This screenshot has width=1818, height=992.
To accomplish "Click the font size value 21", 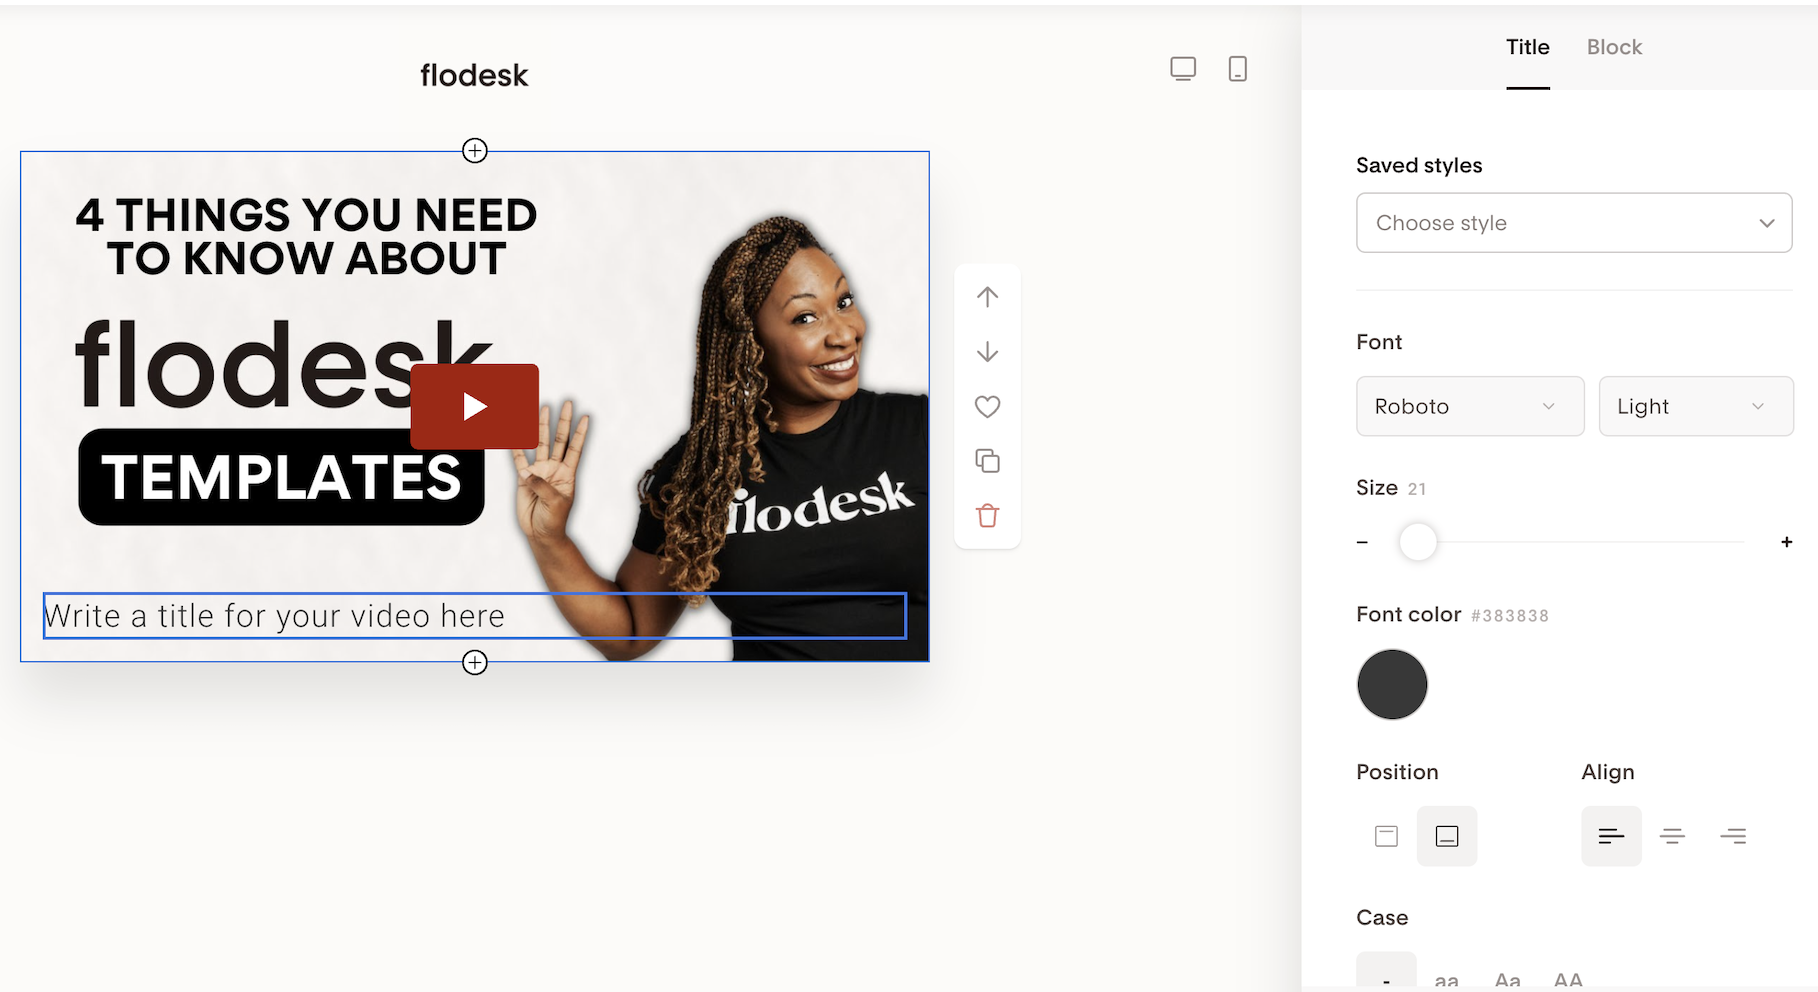I will coord(1417,489).
